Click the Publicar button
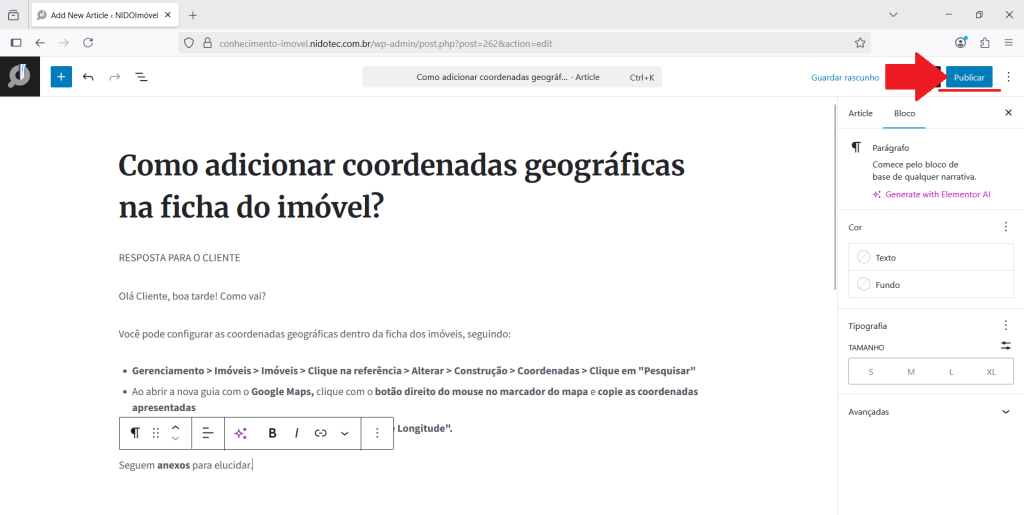Screen dimensions: 1024x515 pos(969,77)
